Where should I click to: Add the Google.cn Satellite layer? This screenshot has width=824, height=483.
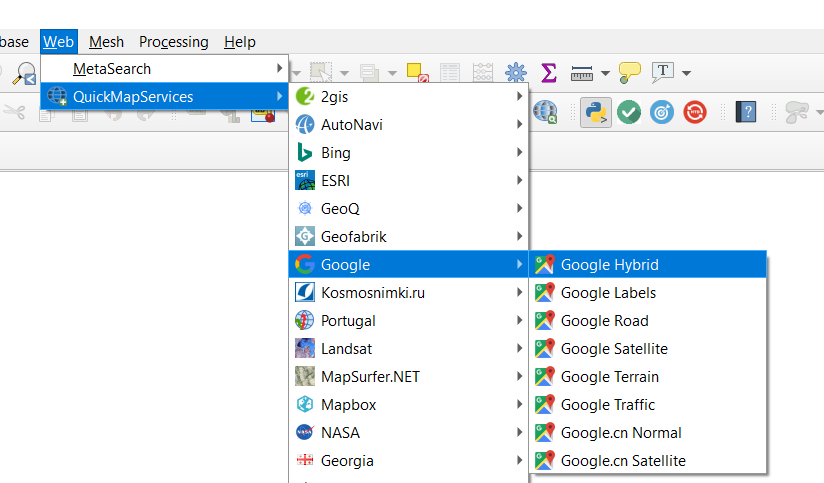click(x=648, y=460)
